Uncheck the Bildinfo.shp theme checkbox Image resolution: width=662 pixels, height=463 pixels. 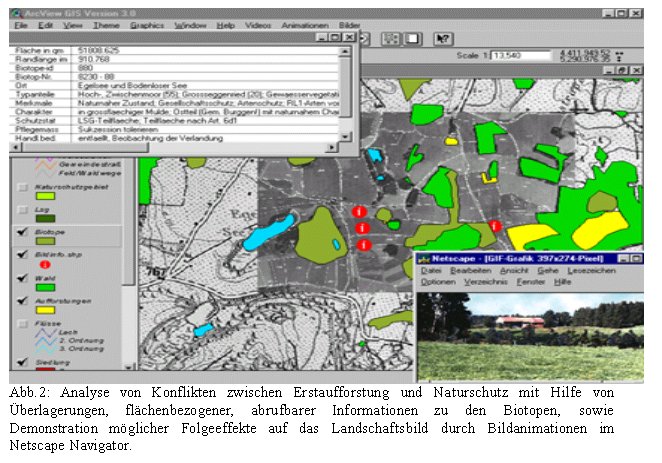[23, 255]
